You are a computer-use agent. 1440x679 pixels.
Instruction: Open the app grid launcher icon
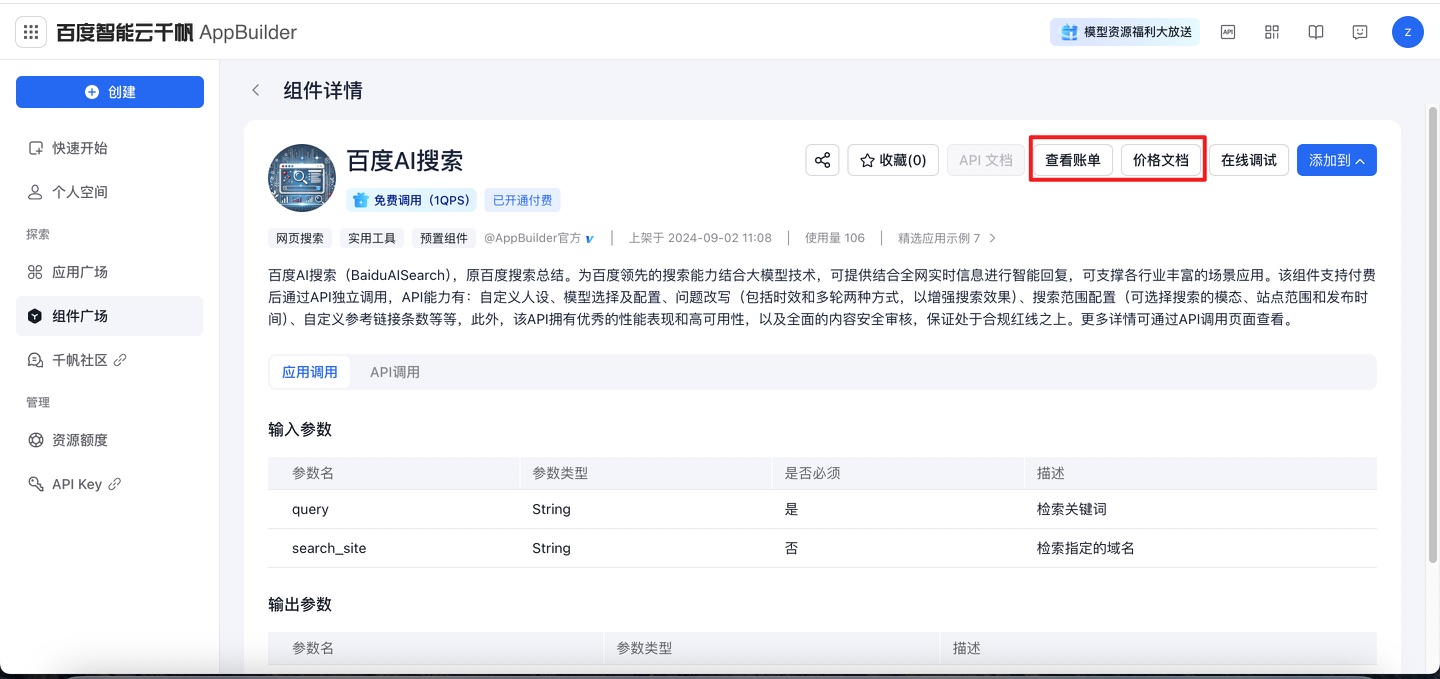coord(31,32)
